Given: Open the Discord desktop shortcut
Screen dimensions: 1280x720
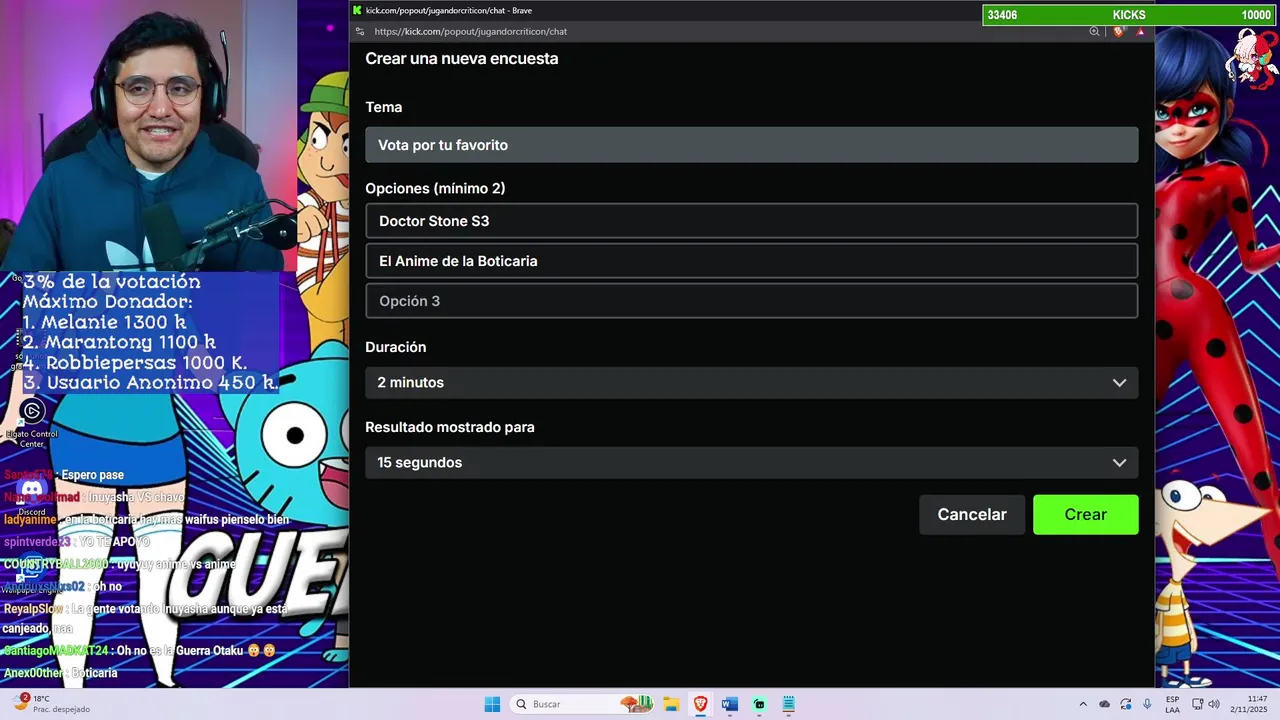Looking at the screenshot, I should [x=32, y=495].
